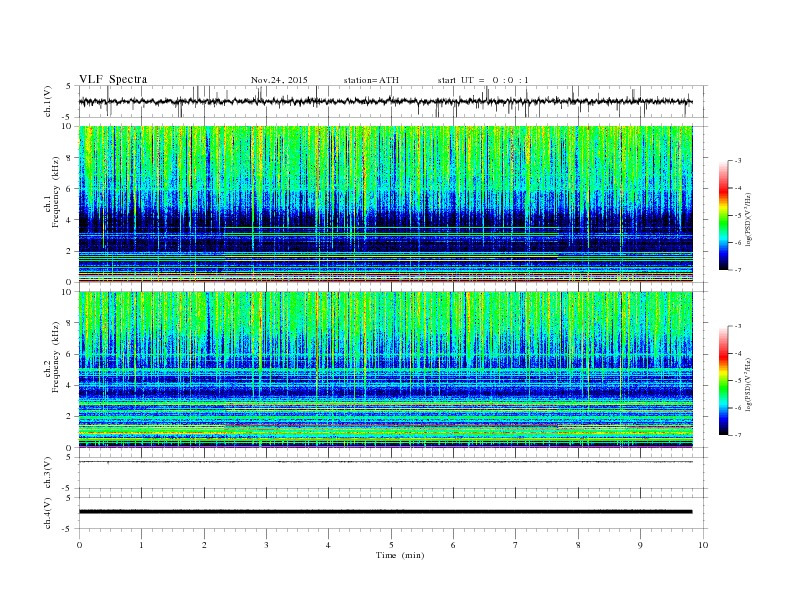Click the time axis tick label "6"
This screenshot has width=792, height=612.
(x=453, y=545)
